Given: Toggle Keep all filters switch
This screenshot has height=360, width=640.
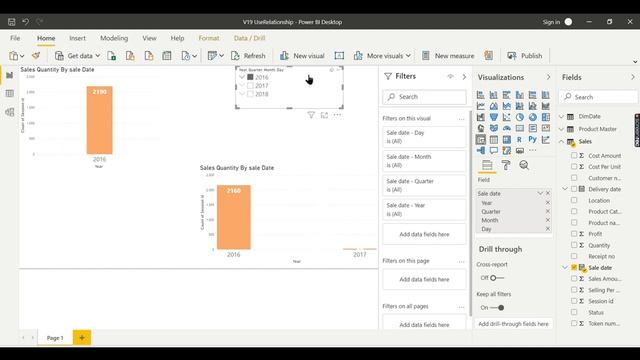Looking at the screenshot, I should click(497, 308).
